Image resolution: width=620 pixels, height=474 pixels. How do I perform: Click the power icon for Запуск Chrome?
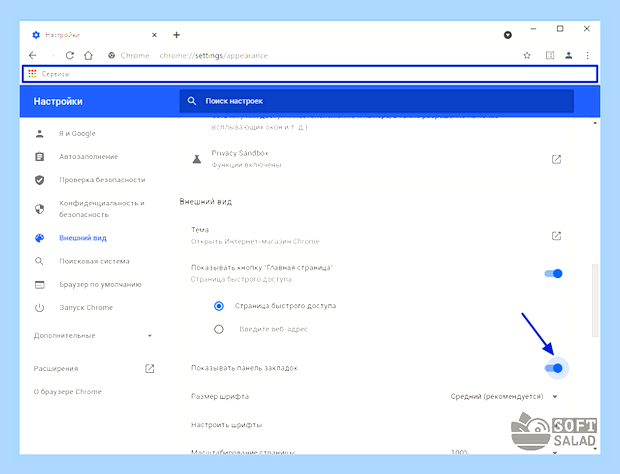point(40,308)
